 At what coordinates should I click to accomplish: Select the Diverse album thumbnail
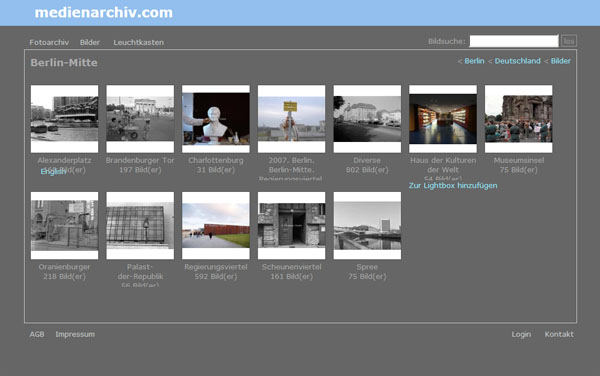click(x=367, y=119)
